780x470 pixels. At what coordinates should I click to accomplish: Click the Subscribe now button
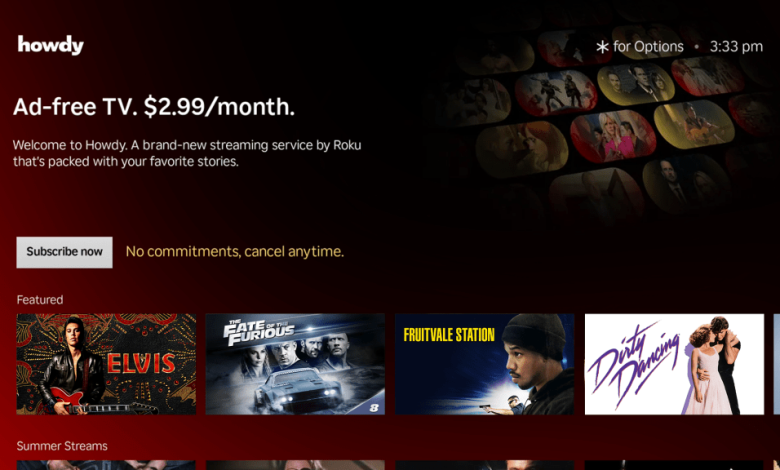(x=64, y=252)
